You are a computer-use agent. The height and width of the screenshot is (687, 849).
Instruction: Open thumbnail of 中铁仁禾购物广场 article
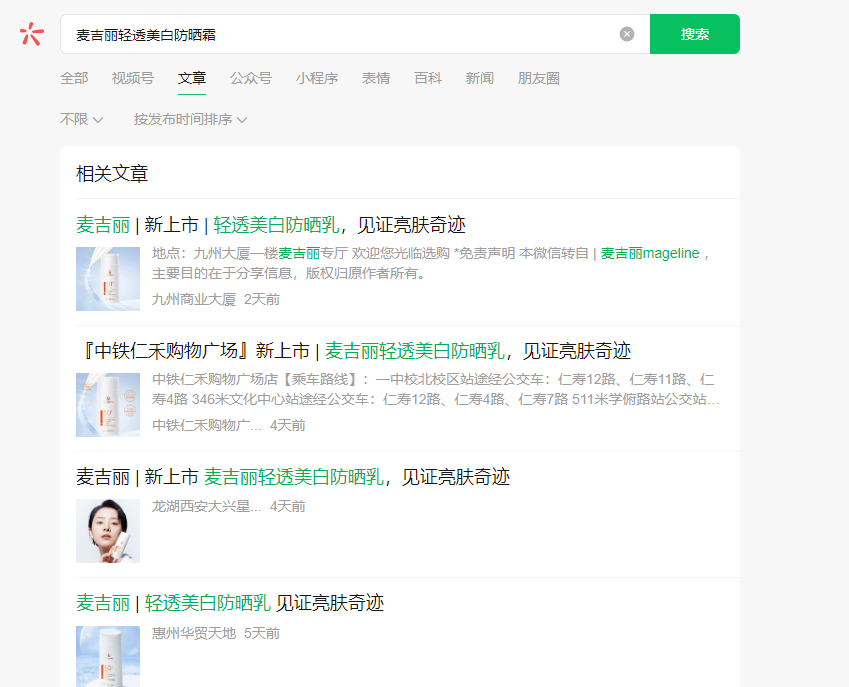[x=108, y=405]
